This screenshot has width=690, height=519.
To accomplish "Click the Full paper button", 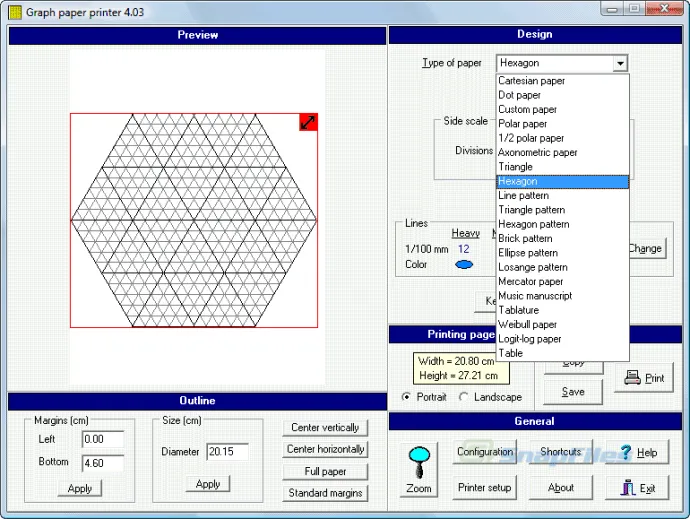I will tap(325, 471).
